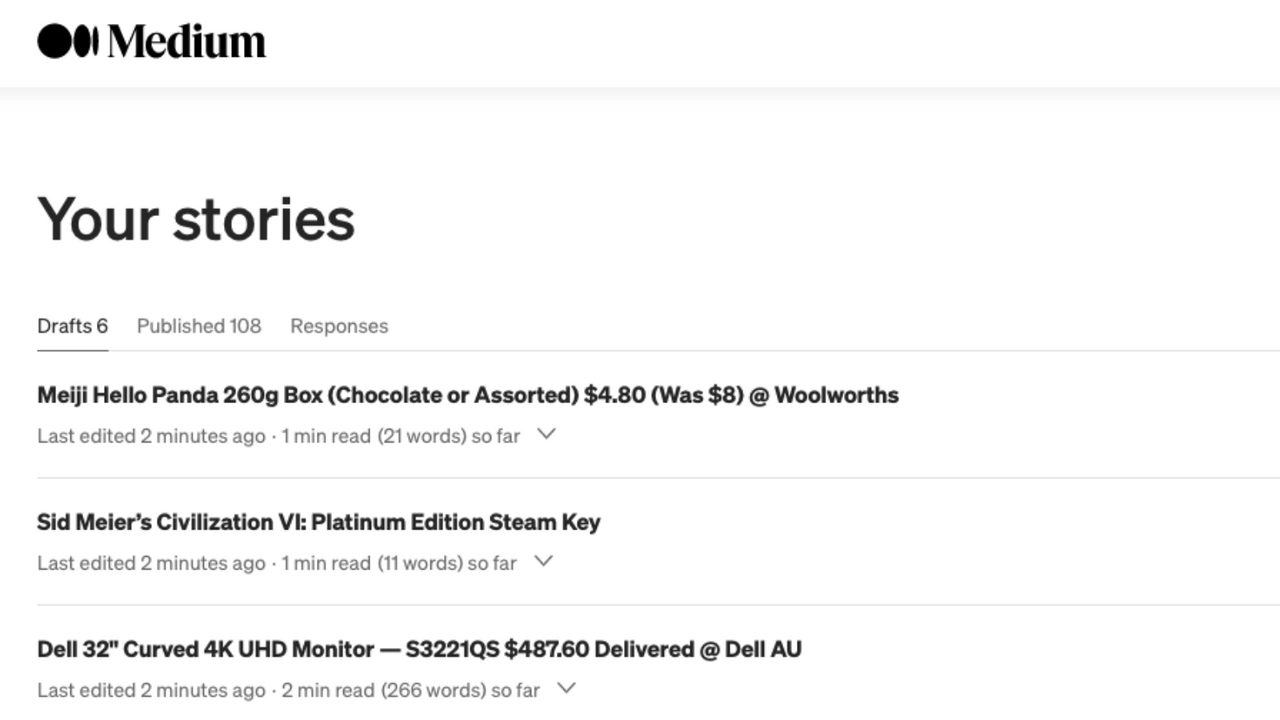Click the Medium wordmark text
1280x720 pixels.
pos(187,41)
